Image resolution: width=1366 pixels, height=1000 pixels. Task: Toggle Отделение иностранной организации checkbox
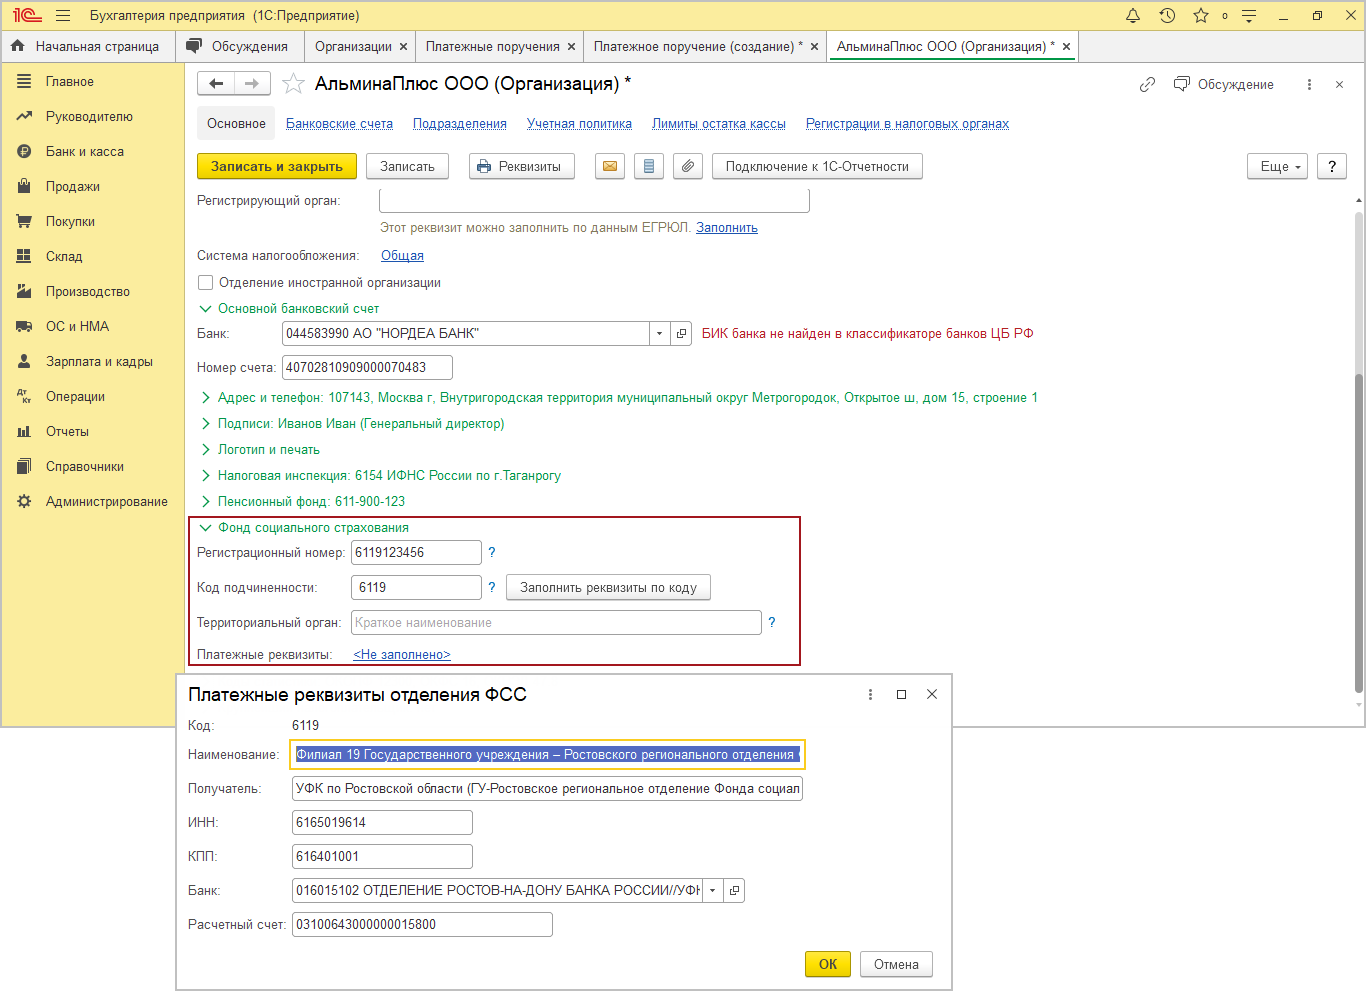pyautogui.click(x=206, y=283)
